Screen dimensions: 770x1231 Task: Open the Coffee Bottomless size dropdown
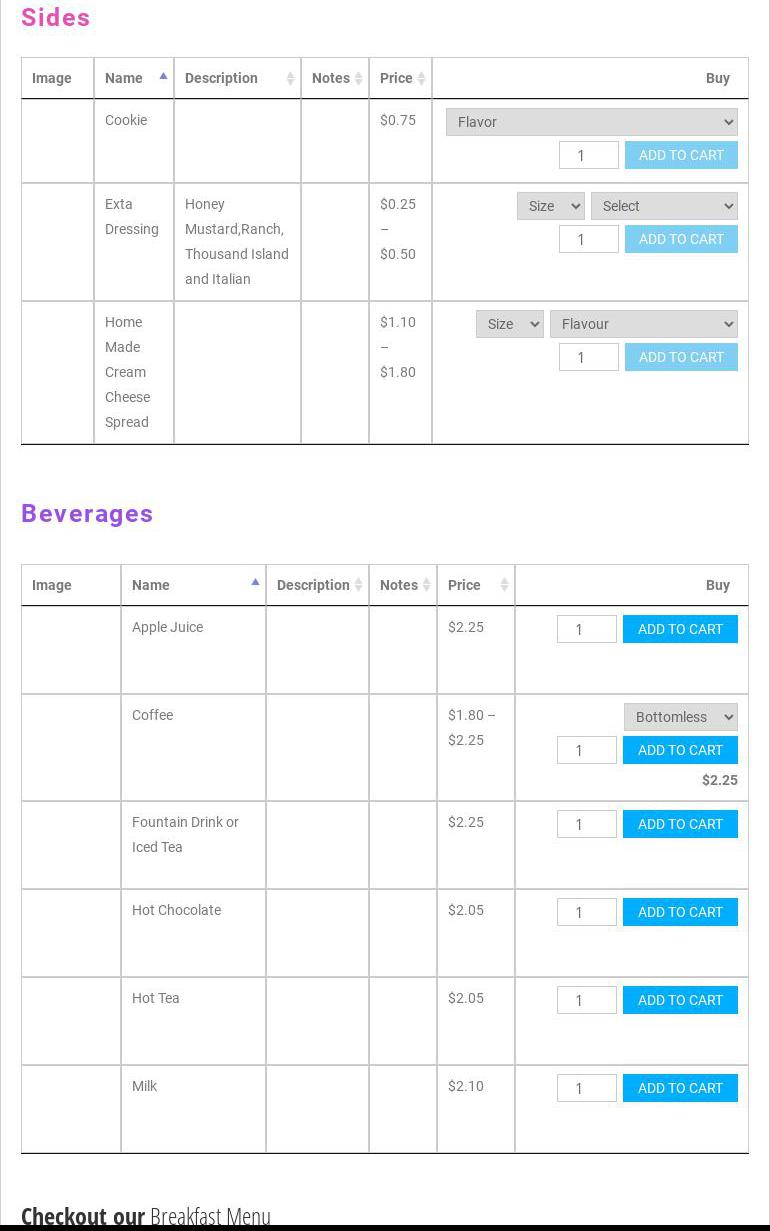pyautogui.click(x=680, y=717)
